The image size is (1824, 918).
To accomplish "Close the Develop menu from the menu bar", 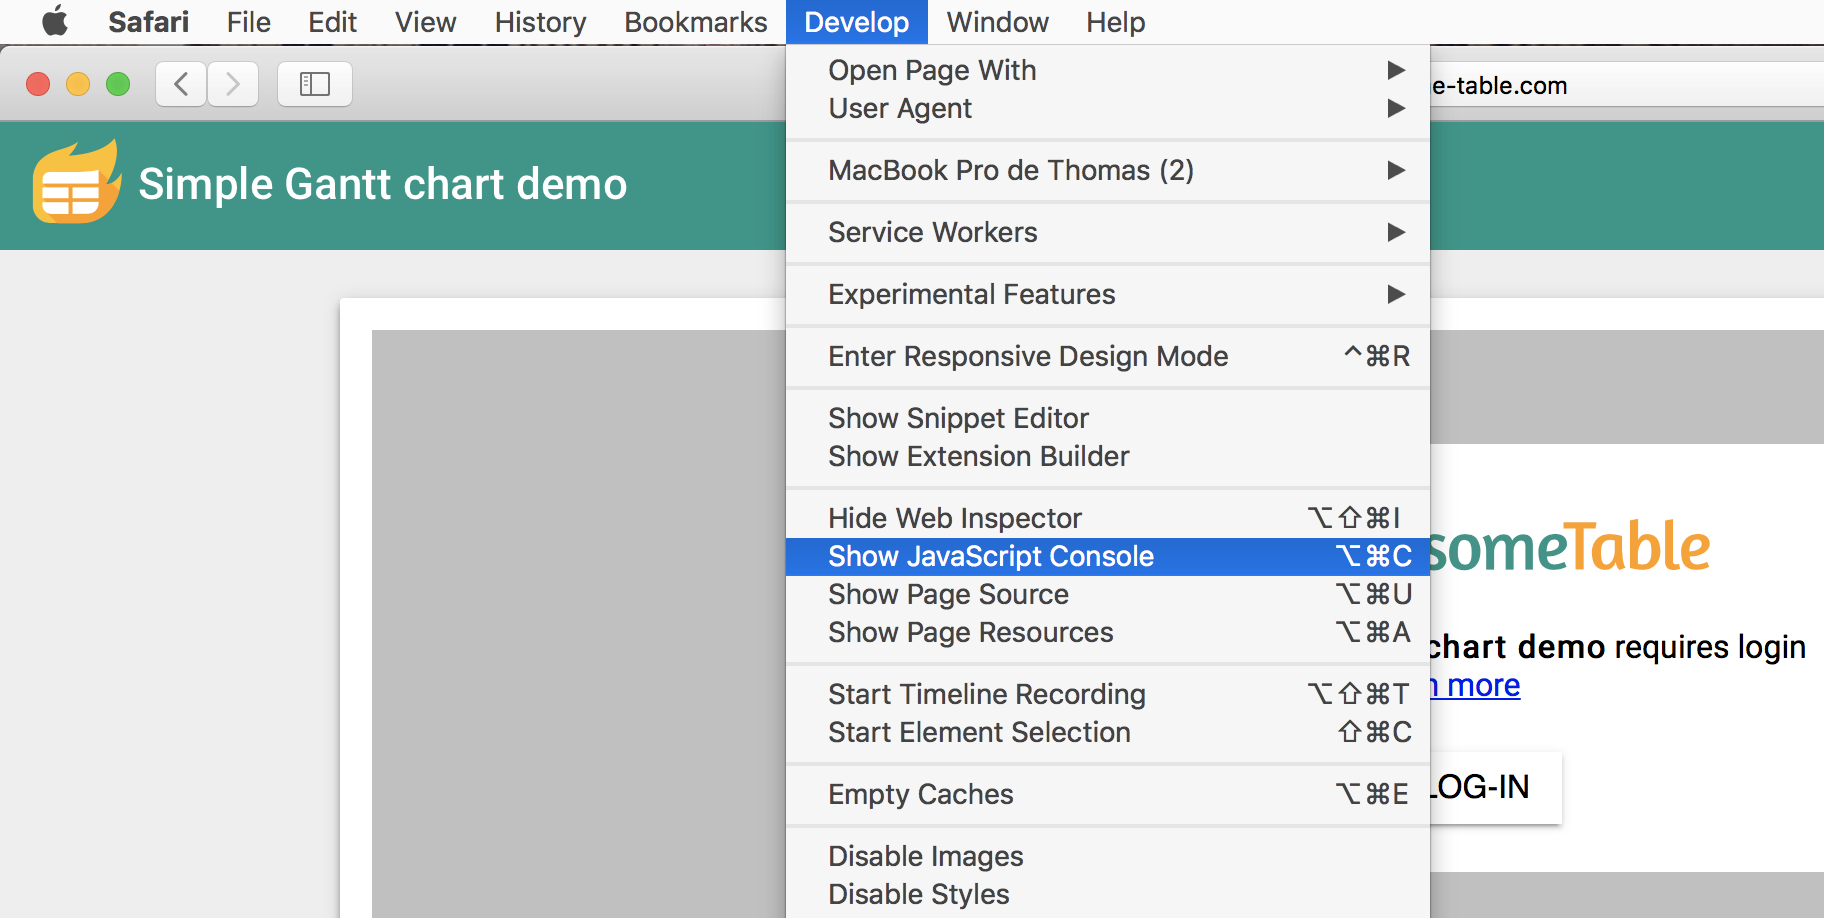I will click(857, 22).
